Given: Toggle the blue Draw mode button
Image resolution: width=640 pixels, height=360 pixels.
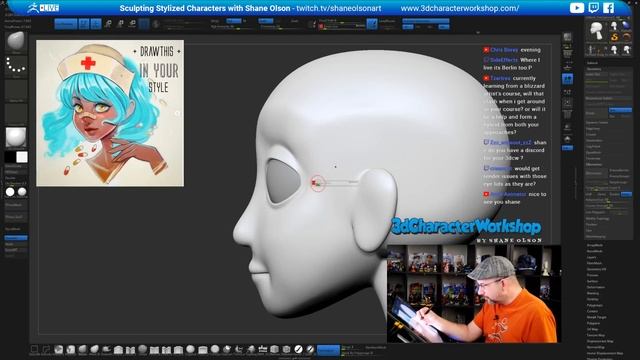Looking at the screenshot, I should tap(96, 24).
